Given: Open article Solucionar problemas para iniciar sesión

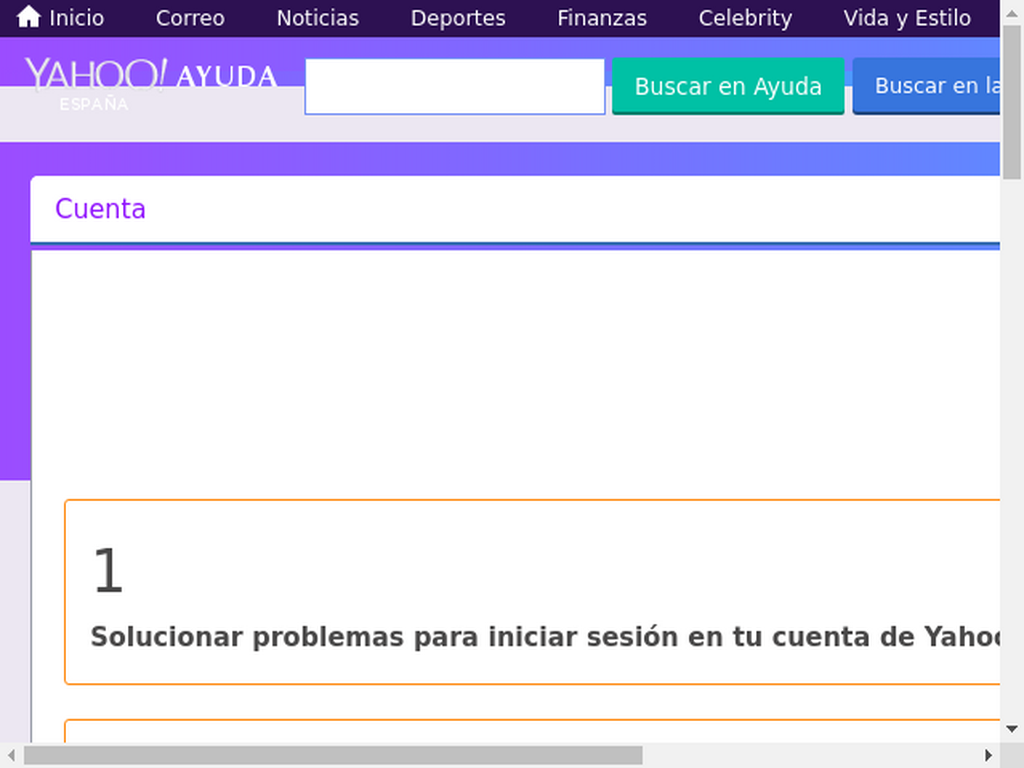Looking at the screenshot, I should (x=545, y=637).
